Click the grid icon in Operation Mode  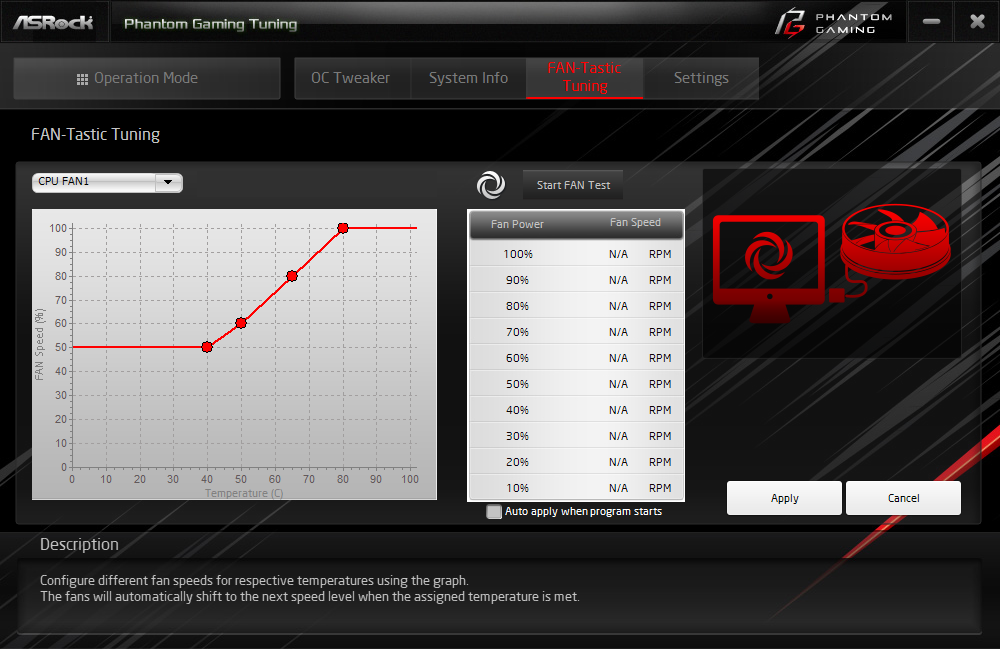click(x=82, y=79)
